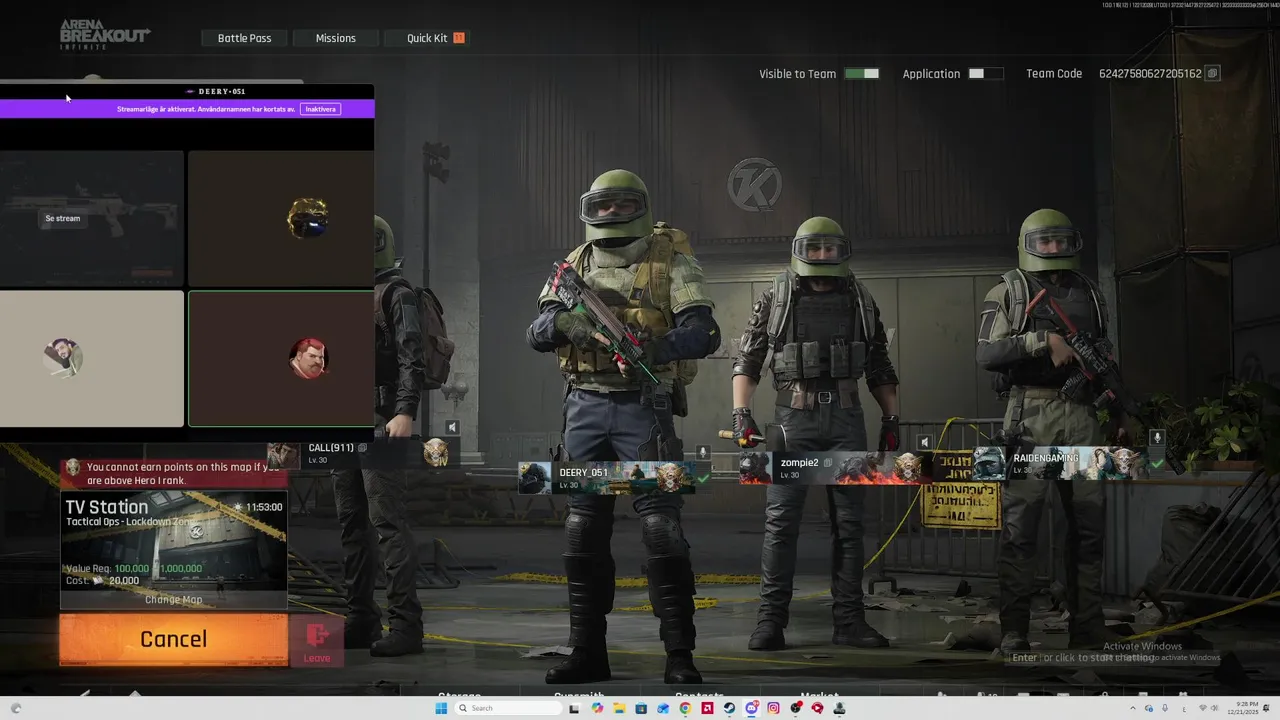Open Task View on the taskbar
1280x720 pixels.
coord(574,708)
